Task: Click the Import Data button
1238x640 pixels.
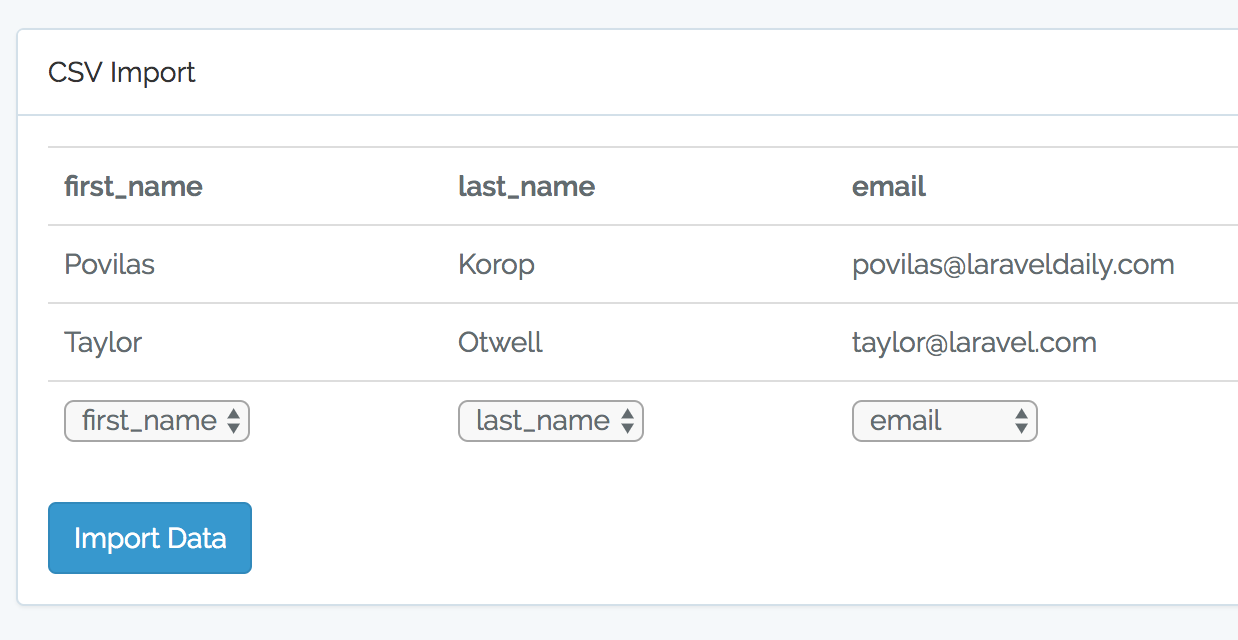Action: tap(150, 538)
